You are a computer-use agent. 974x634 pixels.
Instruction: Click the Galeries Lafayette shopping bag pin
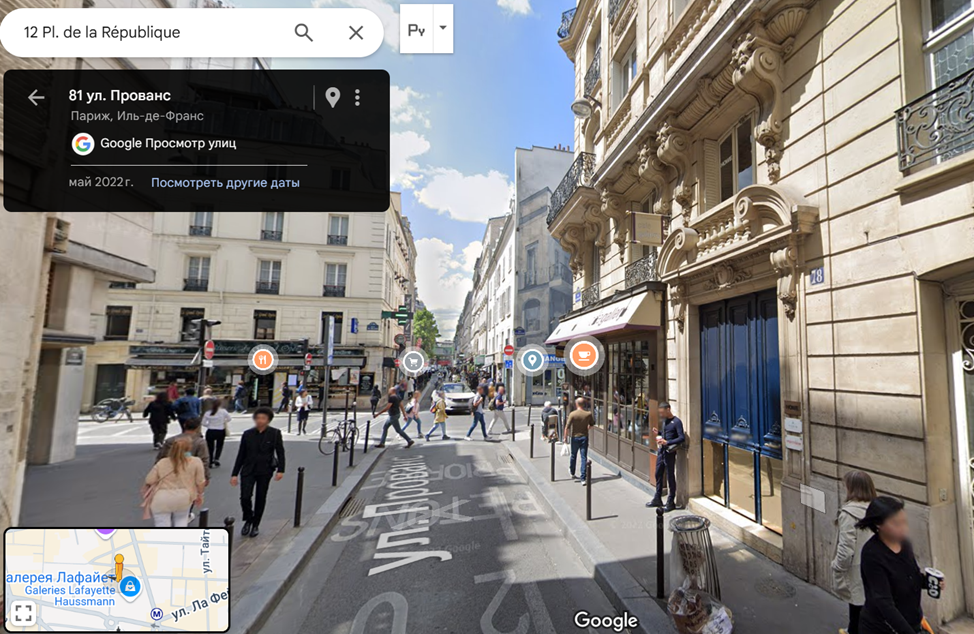click(130, 587)
